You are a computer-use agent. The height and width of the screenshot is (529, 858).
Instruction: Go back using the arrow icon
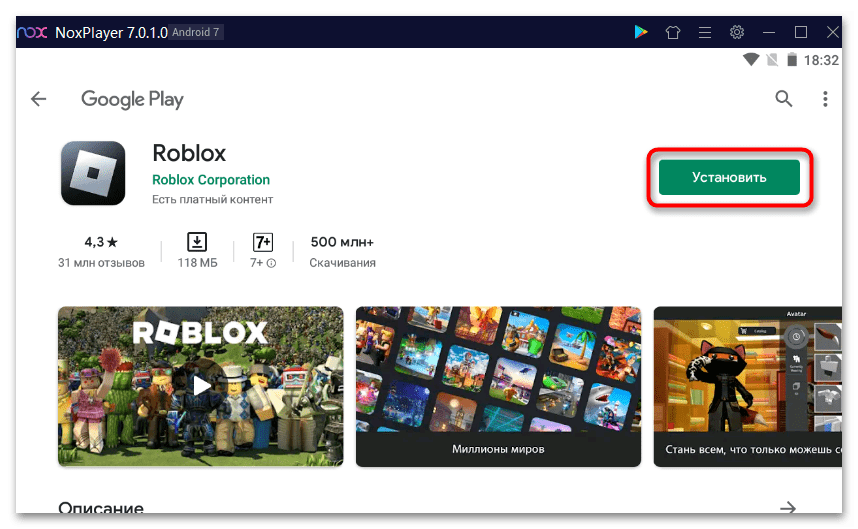[39, 99]
